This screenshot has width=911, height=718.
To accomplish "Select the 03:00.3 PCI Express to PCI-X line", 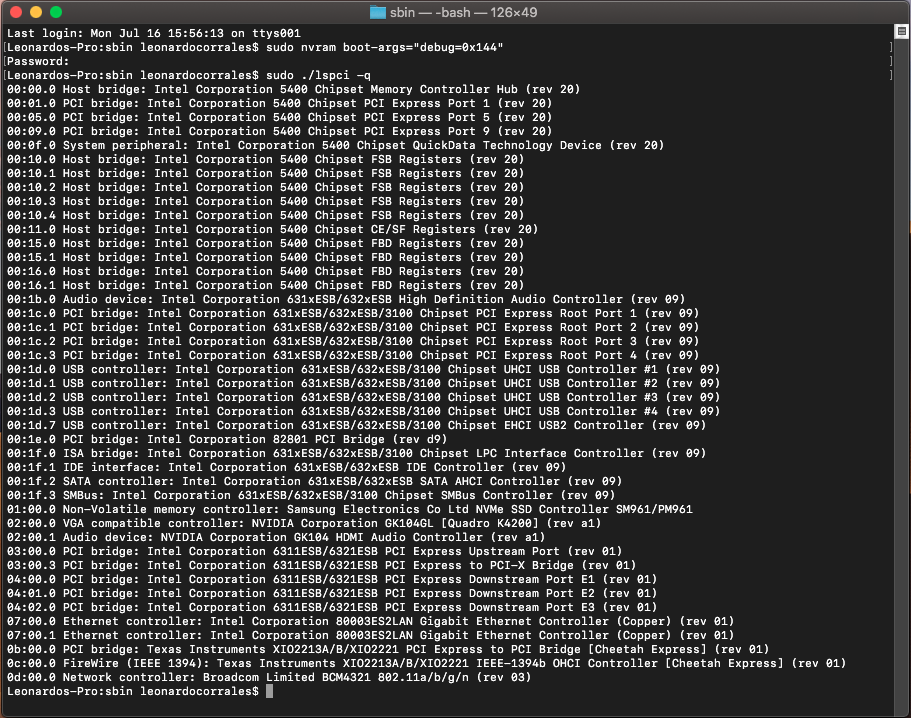I will [x=321, y=565].
